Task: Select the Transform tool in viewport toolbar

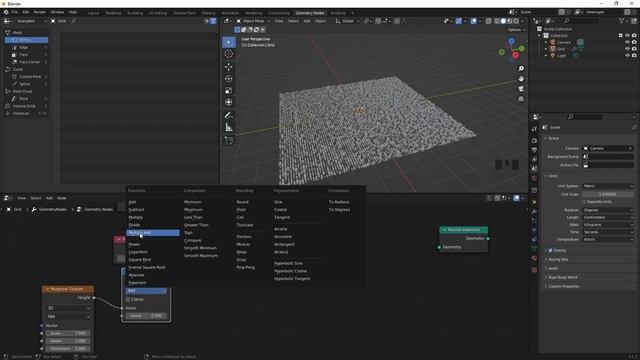Action: point(229,102)
